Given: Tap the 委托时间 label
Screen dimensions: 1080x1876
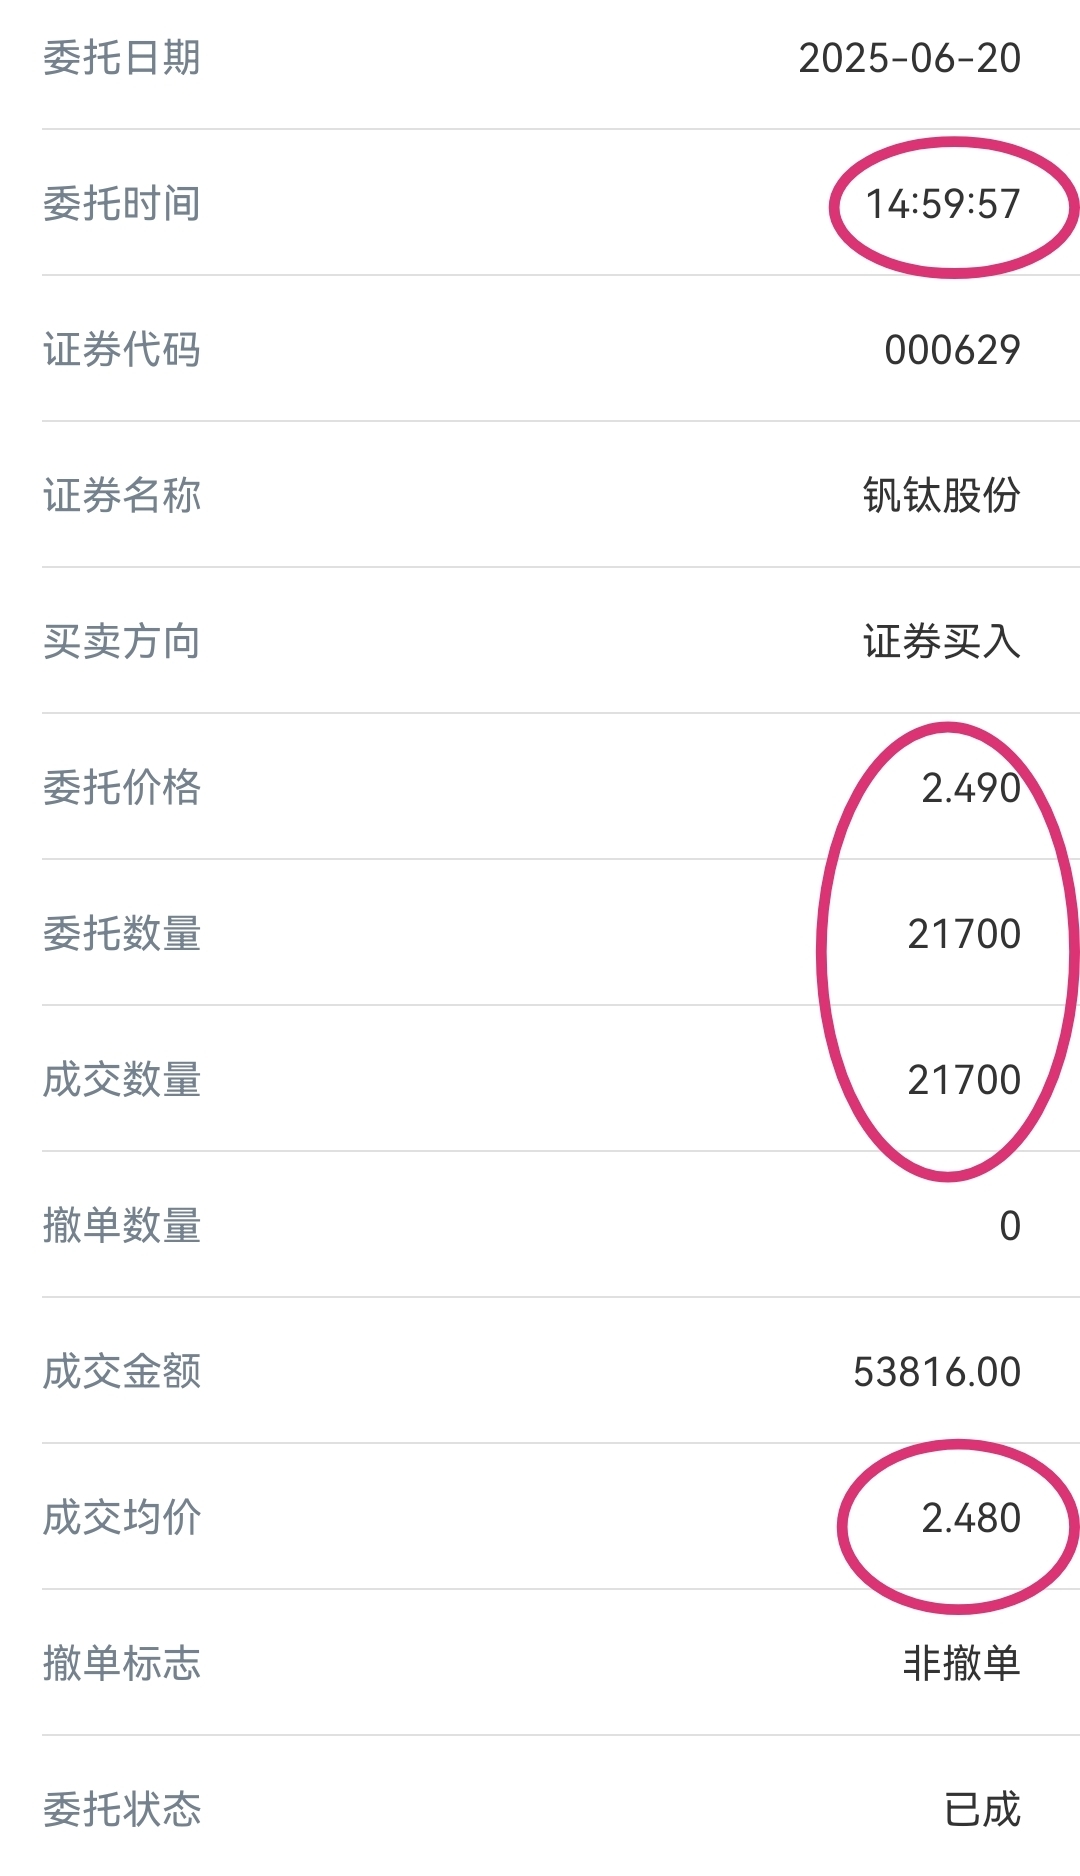Looking at the screenshot, I should [122, 204].
